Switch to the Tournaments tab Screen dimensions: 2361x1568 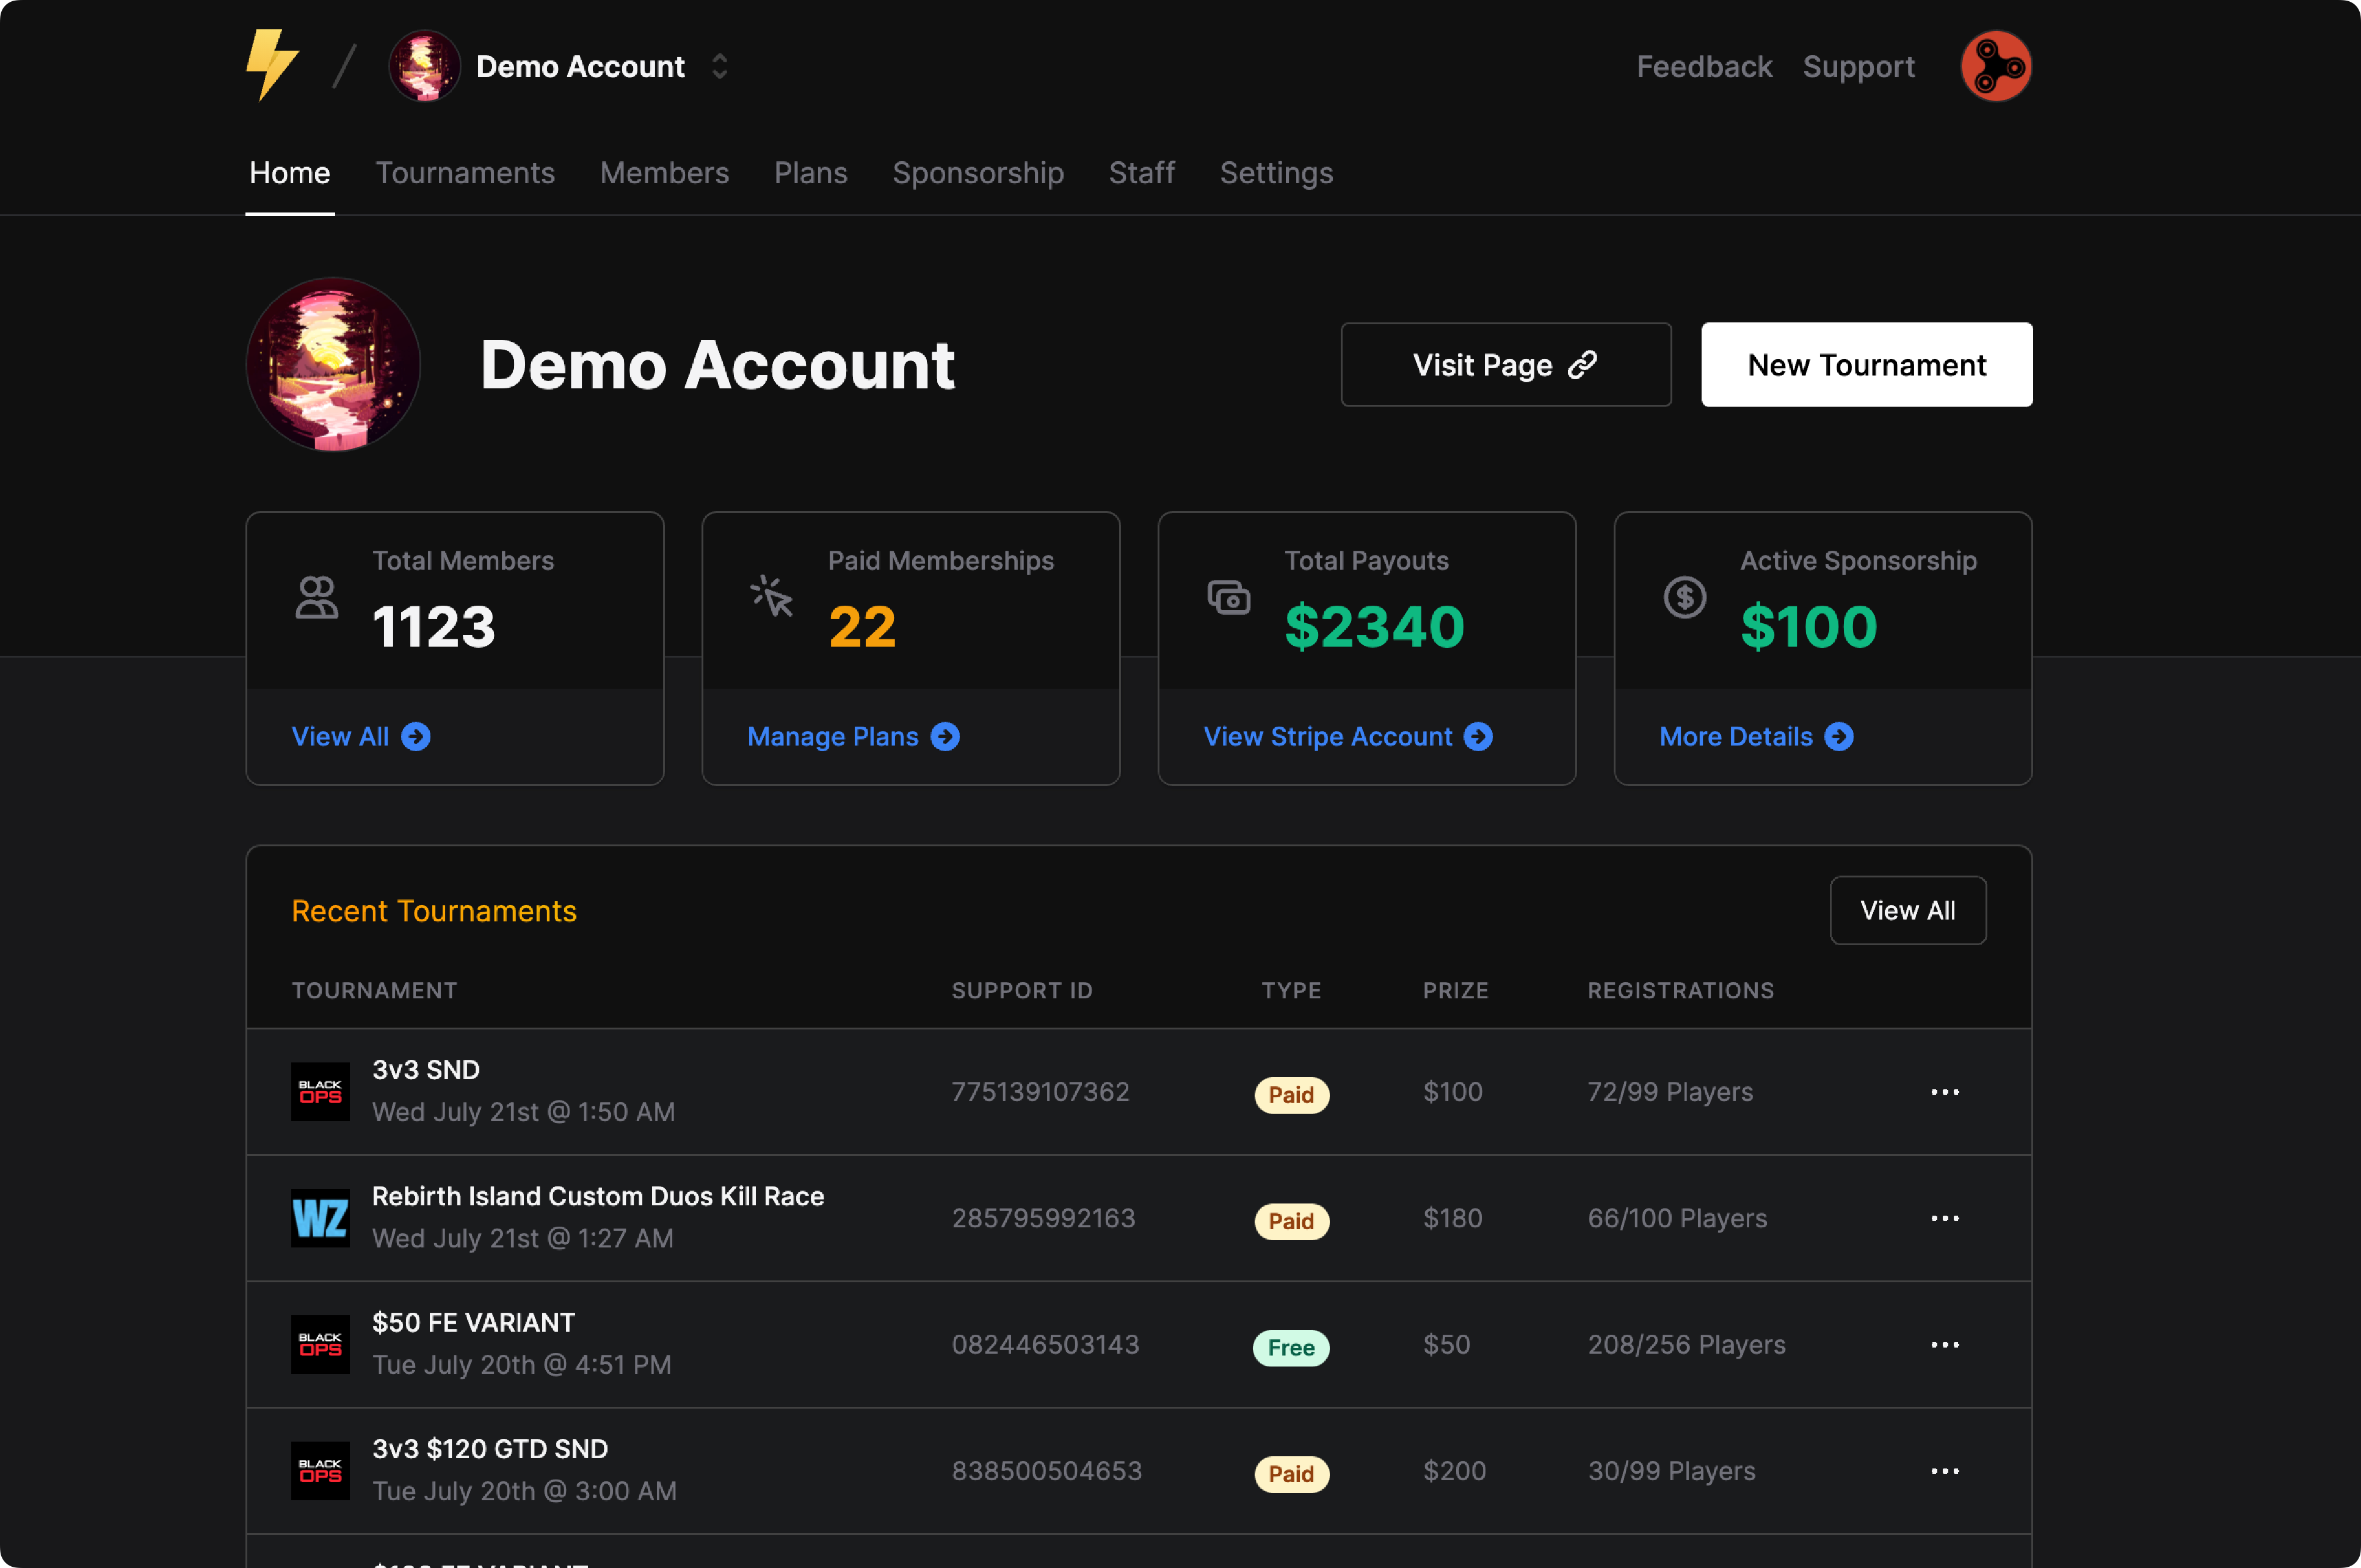tap(464, 173)
